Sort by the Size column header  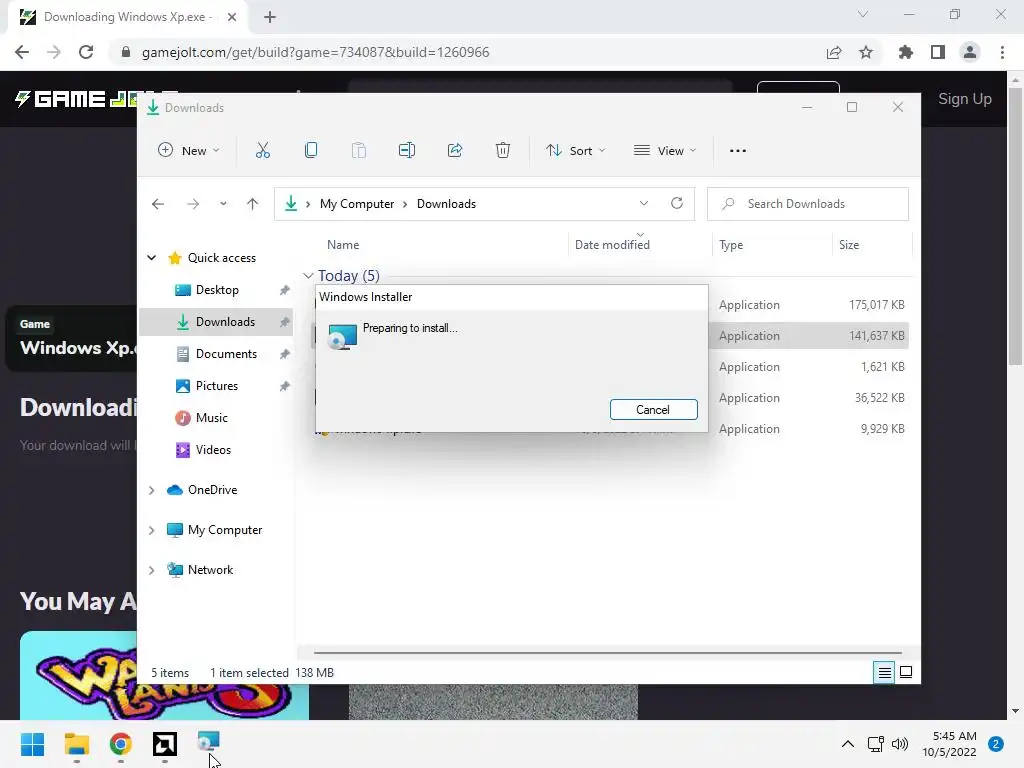[x=872, y=245]
